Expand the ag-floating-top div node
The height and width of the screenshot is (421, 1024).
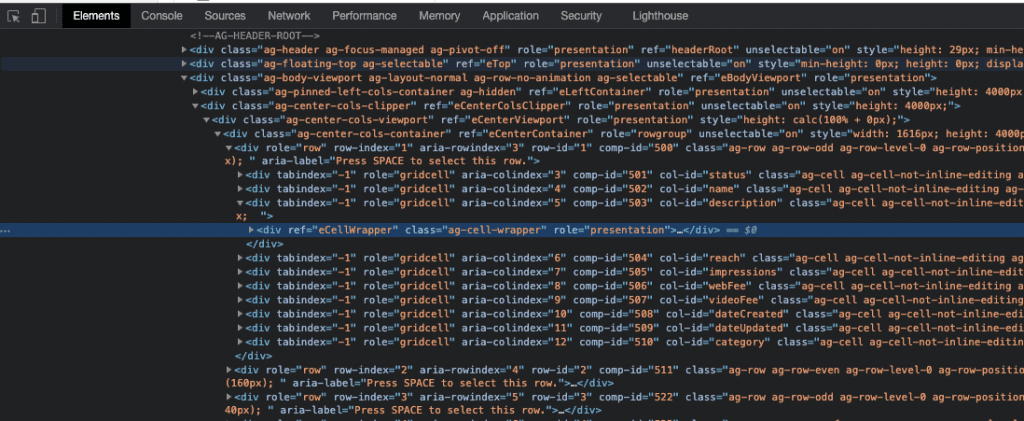tap(184, 64)
